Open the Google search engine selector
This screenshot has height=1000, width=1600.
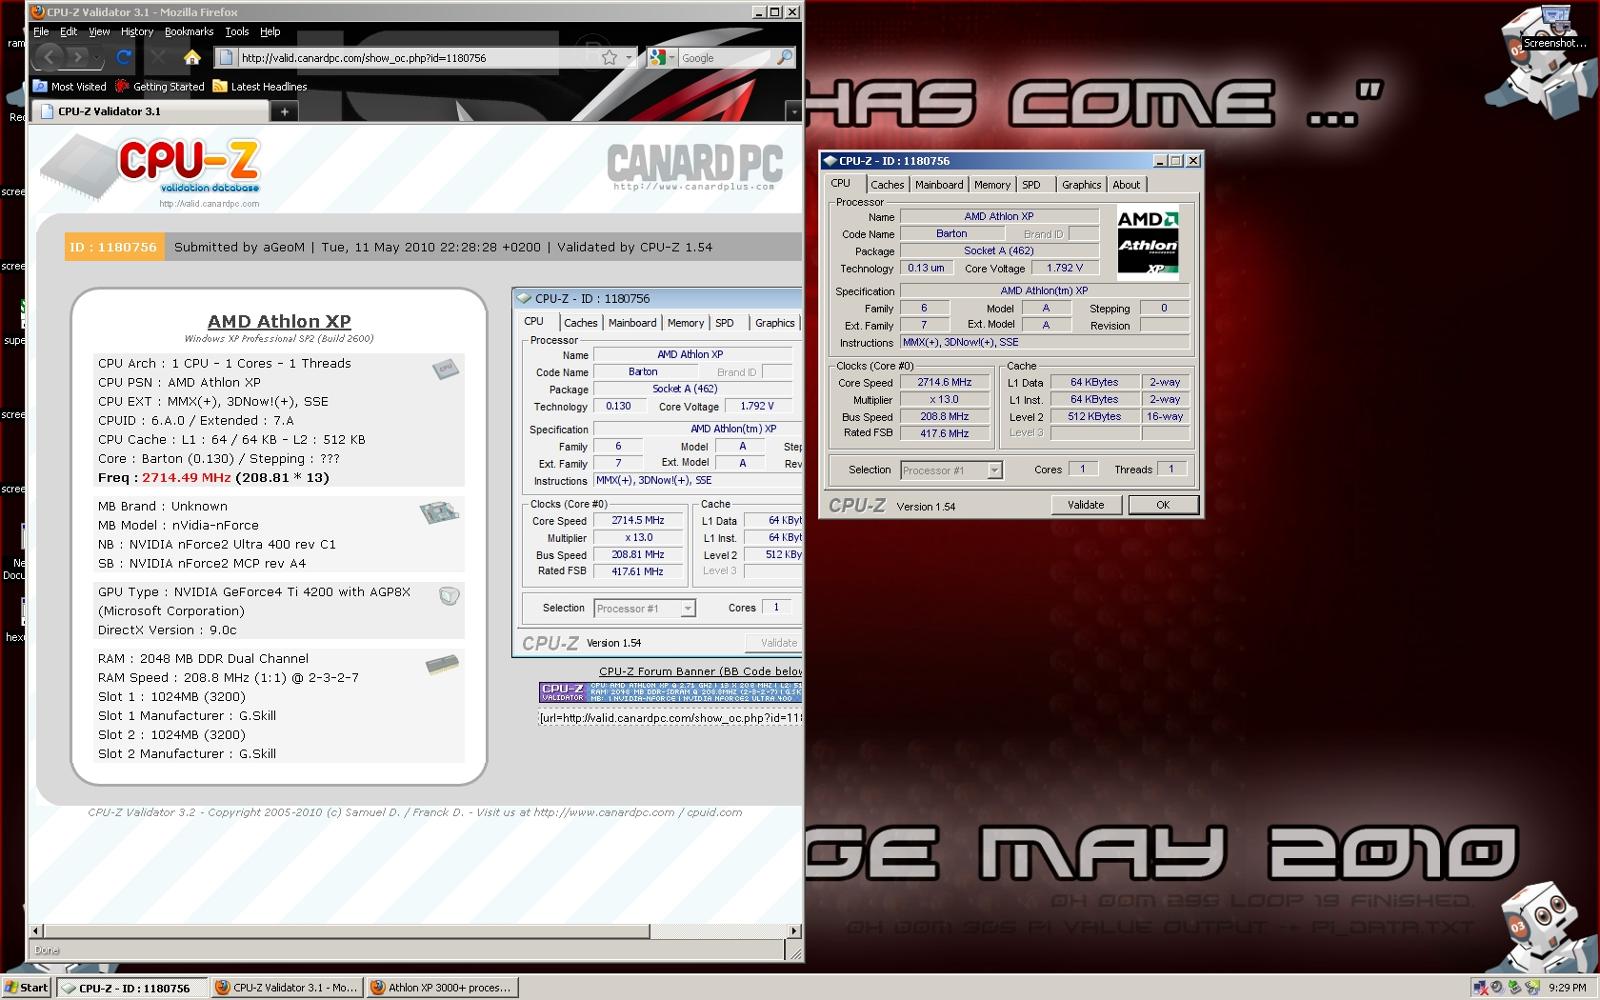point(662,58)
